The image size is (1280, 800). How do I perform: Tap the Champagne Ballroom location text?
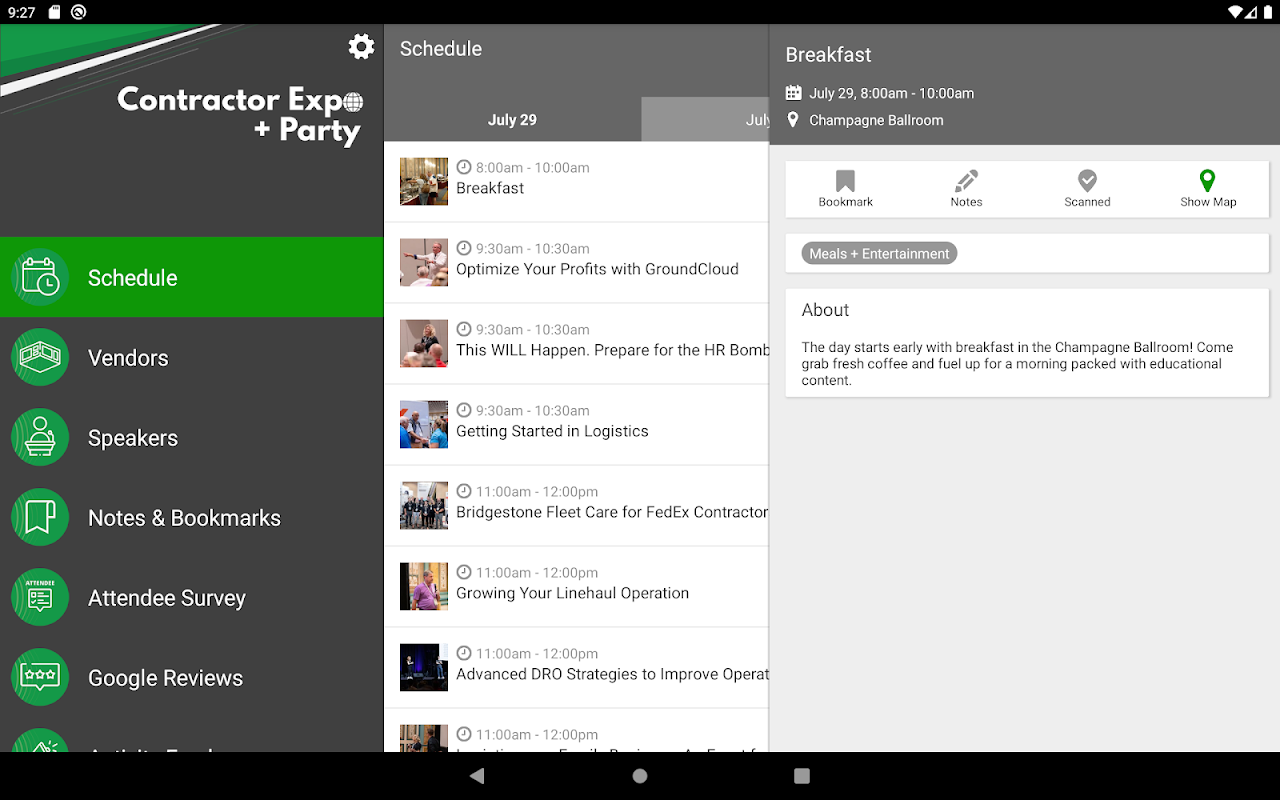(876, 120)
